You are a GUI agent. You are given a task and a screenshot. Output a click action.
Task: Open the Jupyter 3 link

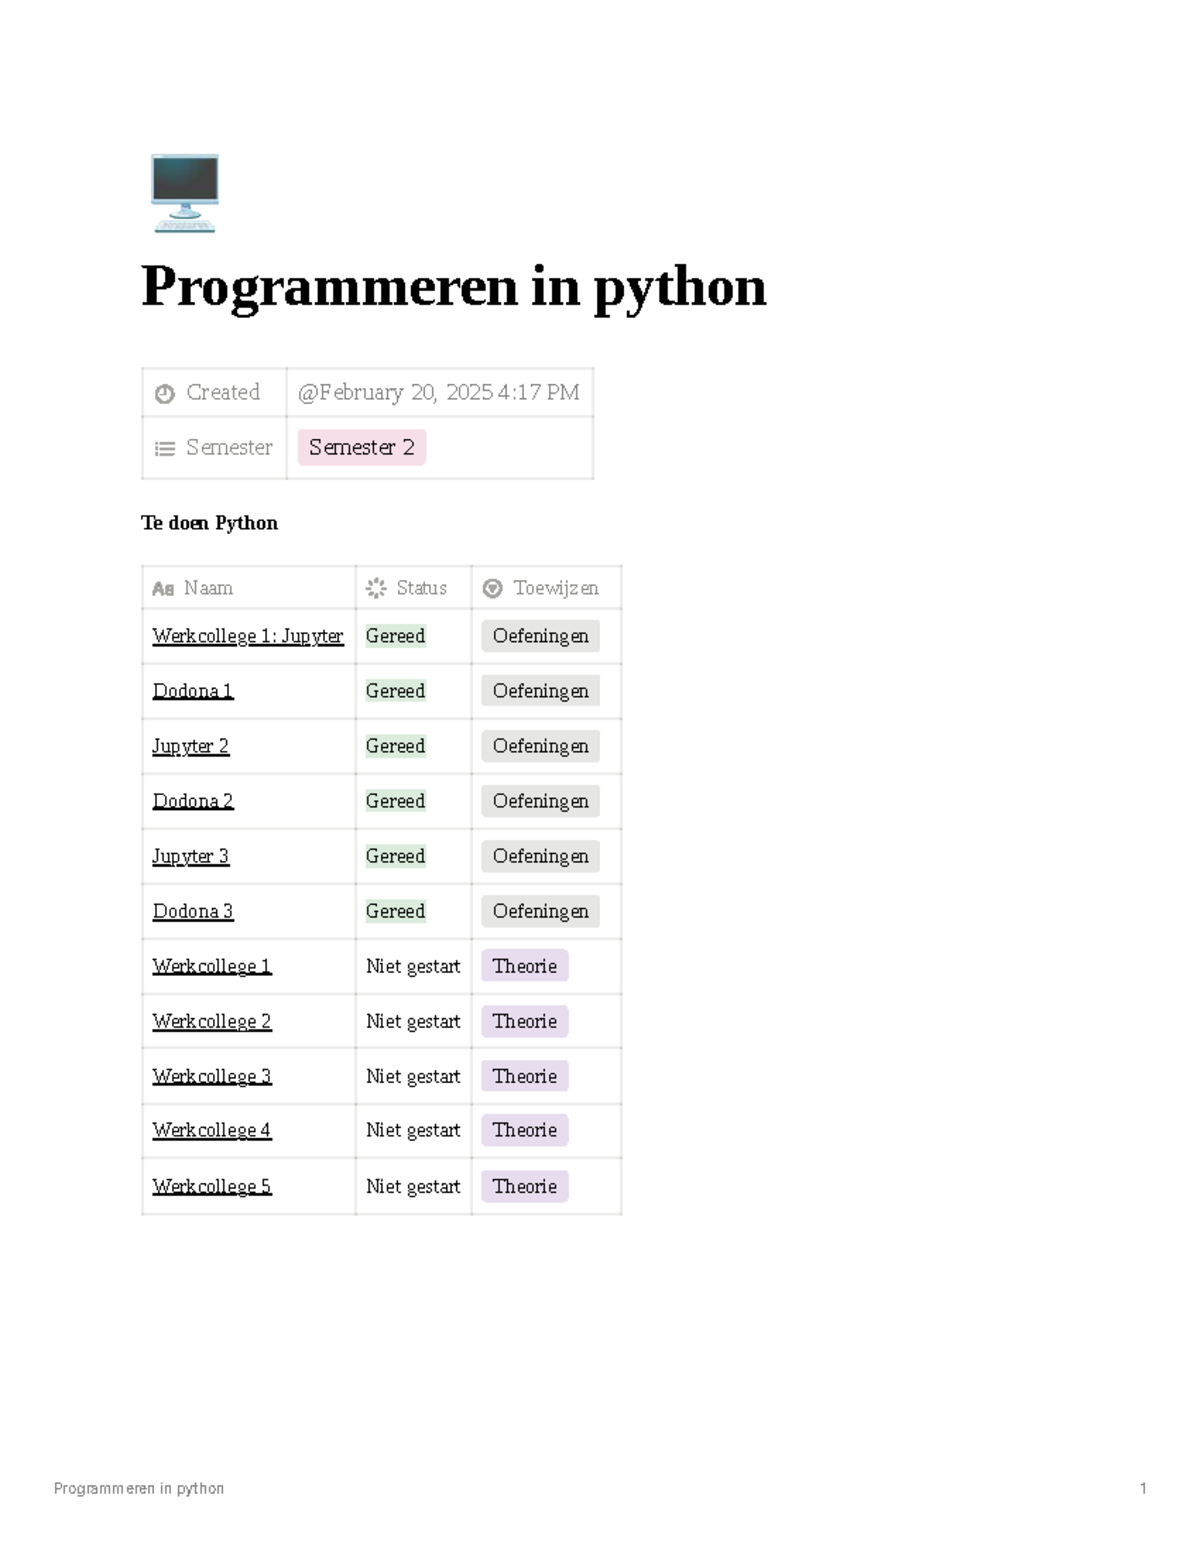tap(191, 856)
